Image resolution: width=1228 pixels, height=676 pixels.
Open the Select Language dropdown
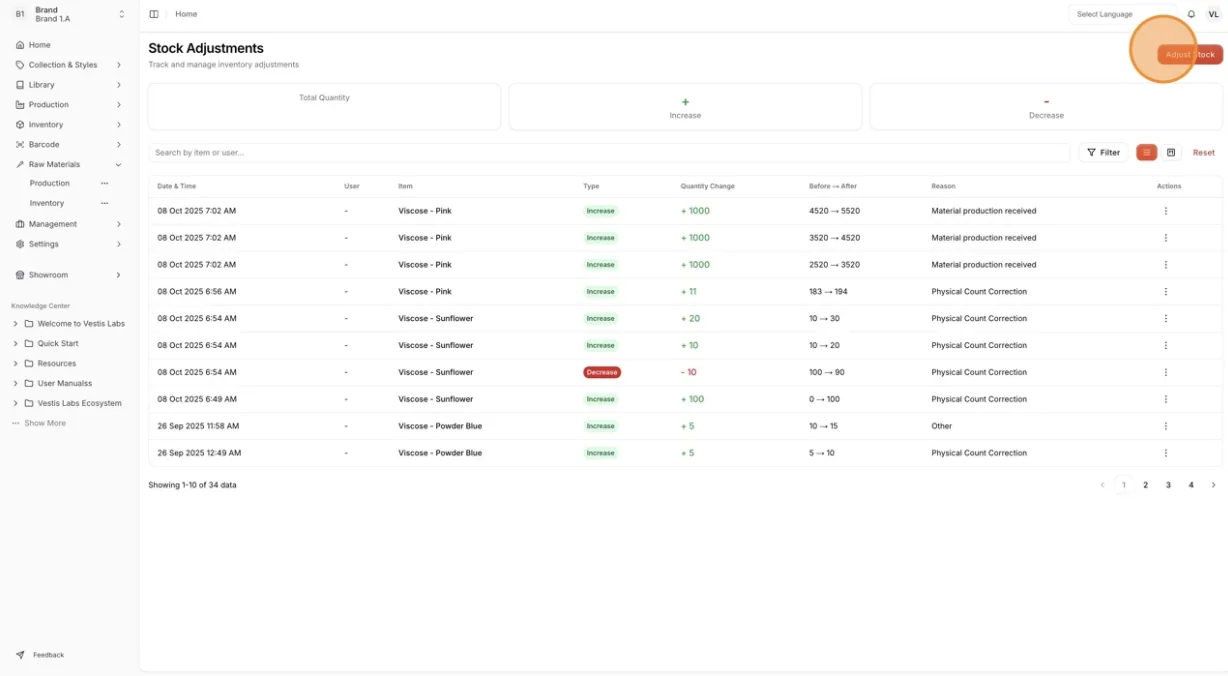pos(1120,14)
